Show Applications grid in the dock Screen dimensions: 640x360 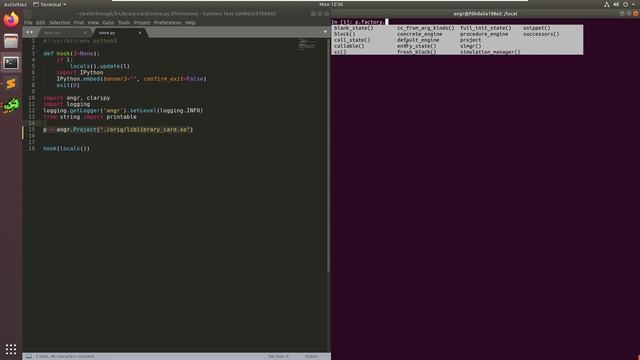click(11, 349)
